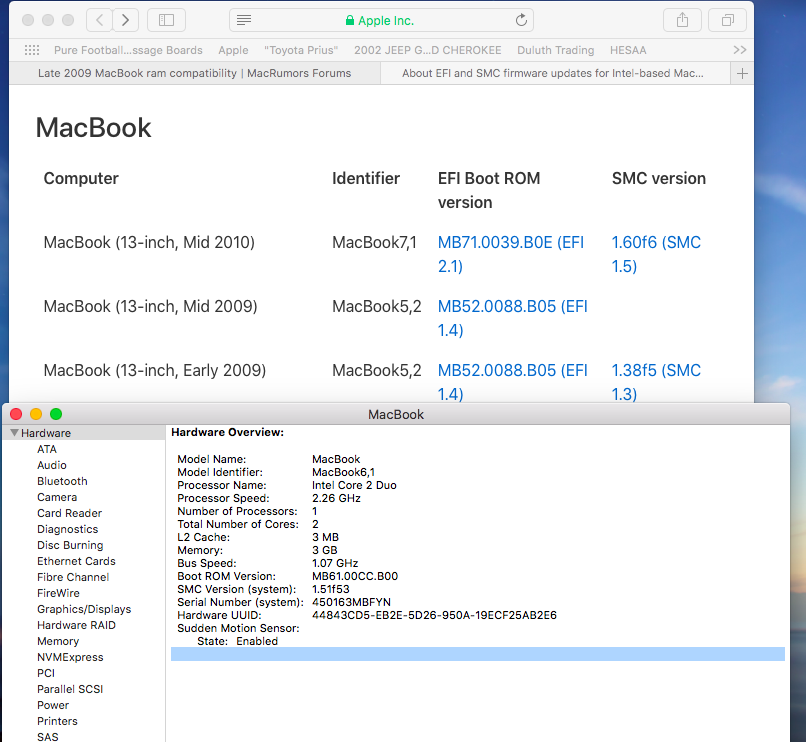806x742 pixels.
Task: Add a new Safari tab
Action: (742, 74)
